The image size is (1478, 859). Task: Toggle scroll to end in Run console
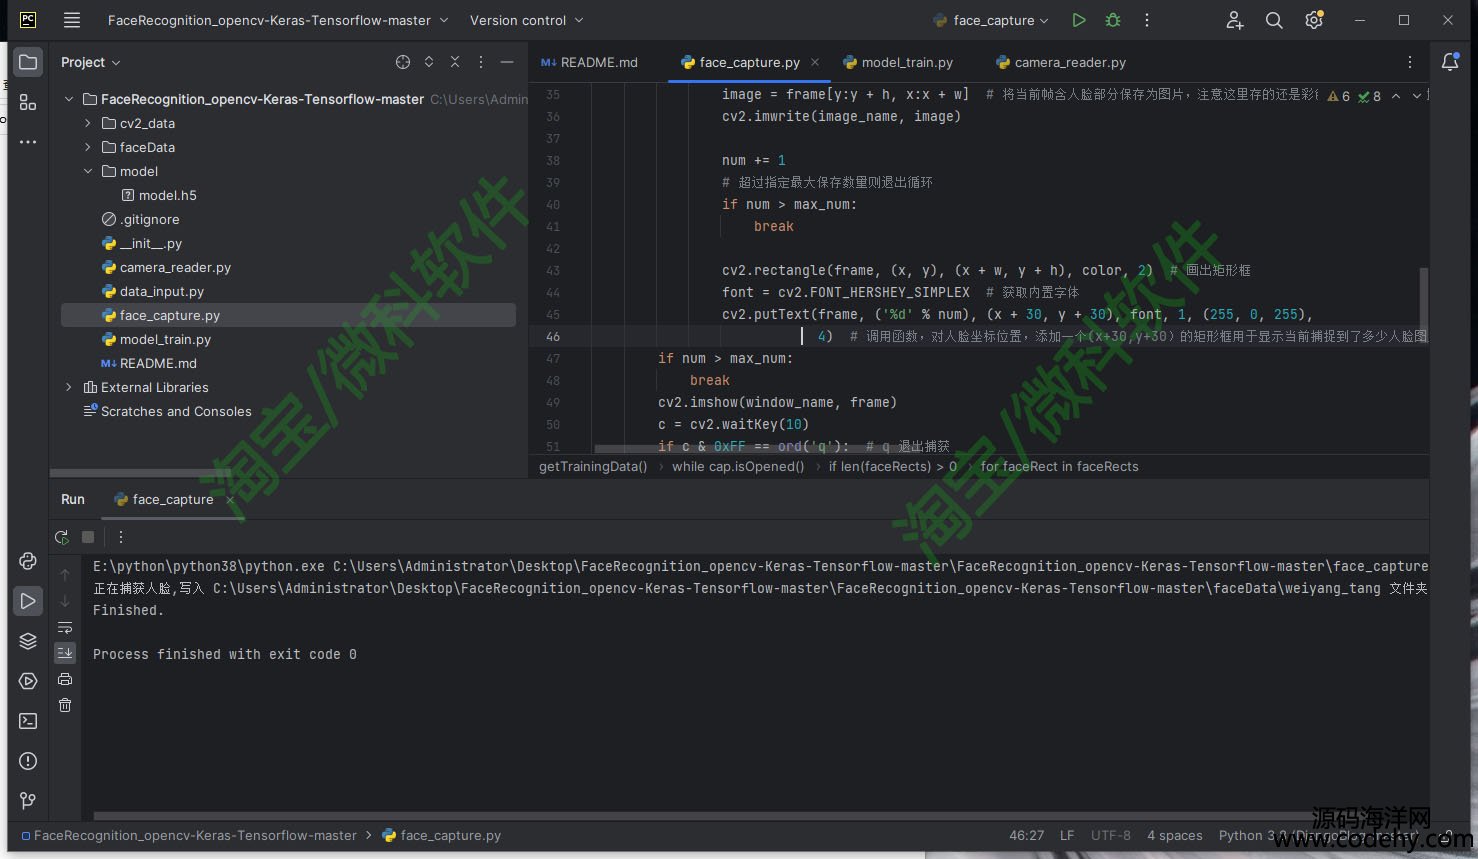65,653
